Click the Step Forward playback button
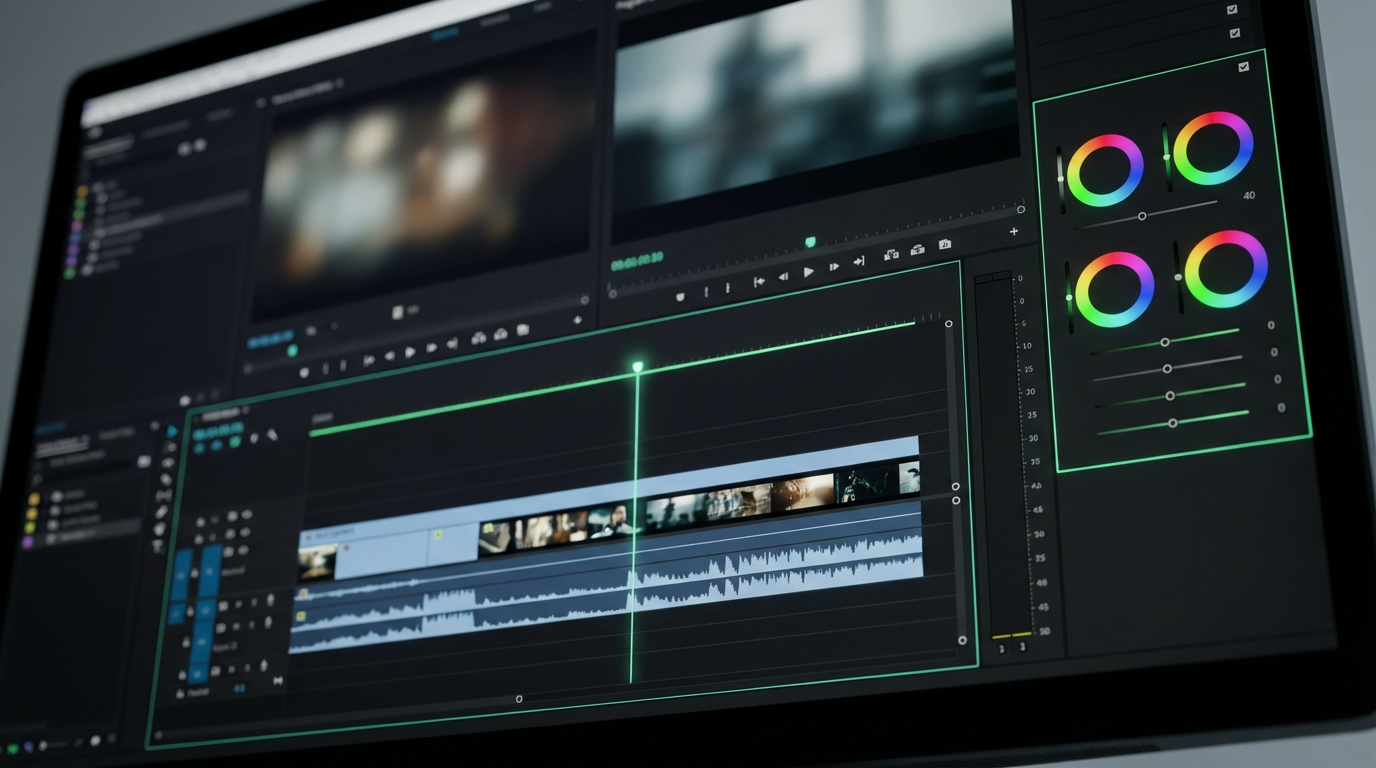 832,268
